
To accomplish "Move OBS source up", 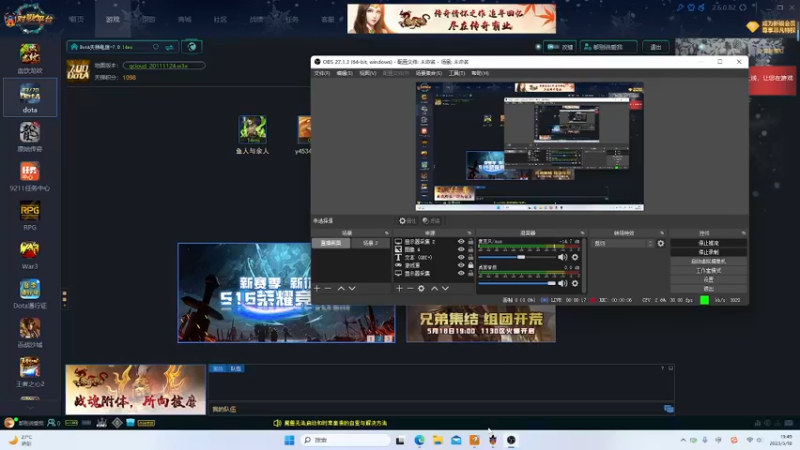I will (434, 288).
